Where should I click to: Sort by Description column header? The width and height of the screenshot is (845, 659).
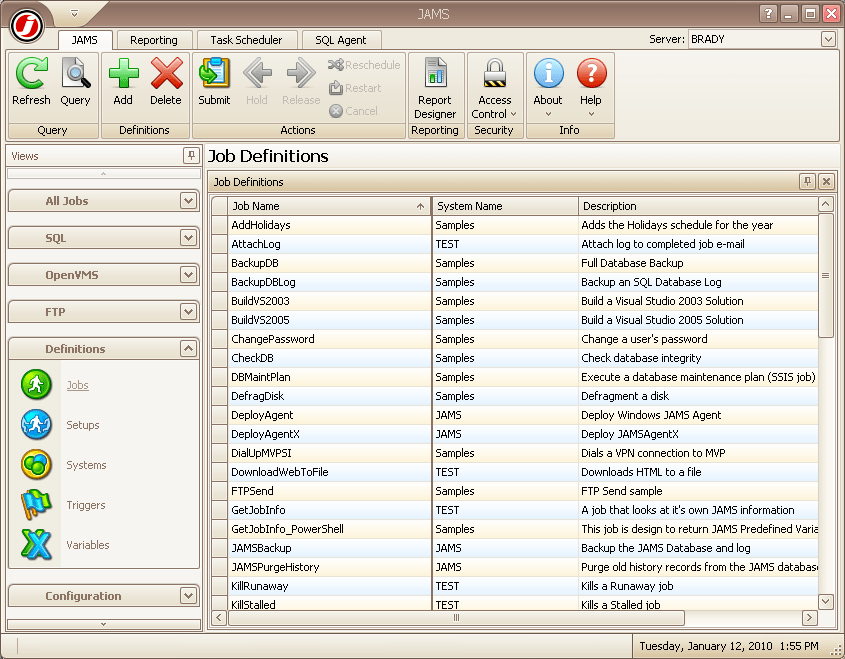pyautogui.click(x=698, y=206)
